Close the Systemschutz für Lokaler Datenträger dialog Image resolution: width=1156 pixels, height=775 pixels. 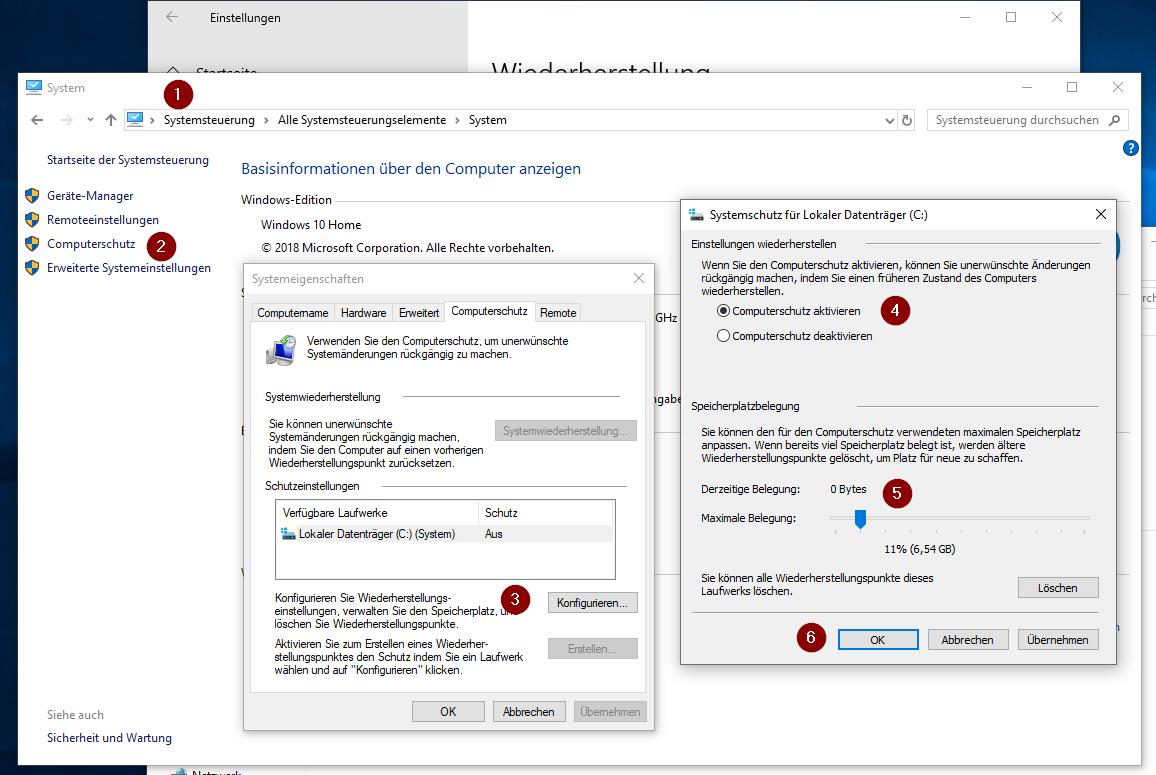[x=1101, y=214]
